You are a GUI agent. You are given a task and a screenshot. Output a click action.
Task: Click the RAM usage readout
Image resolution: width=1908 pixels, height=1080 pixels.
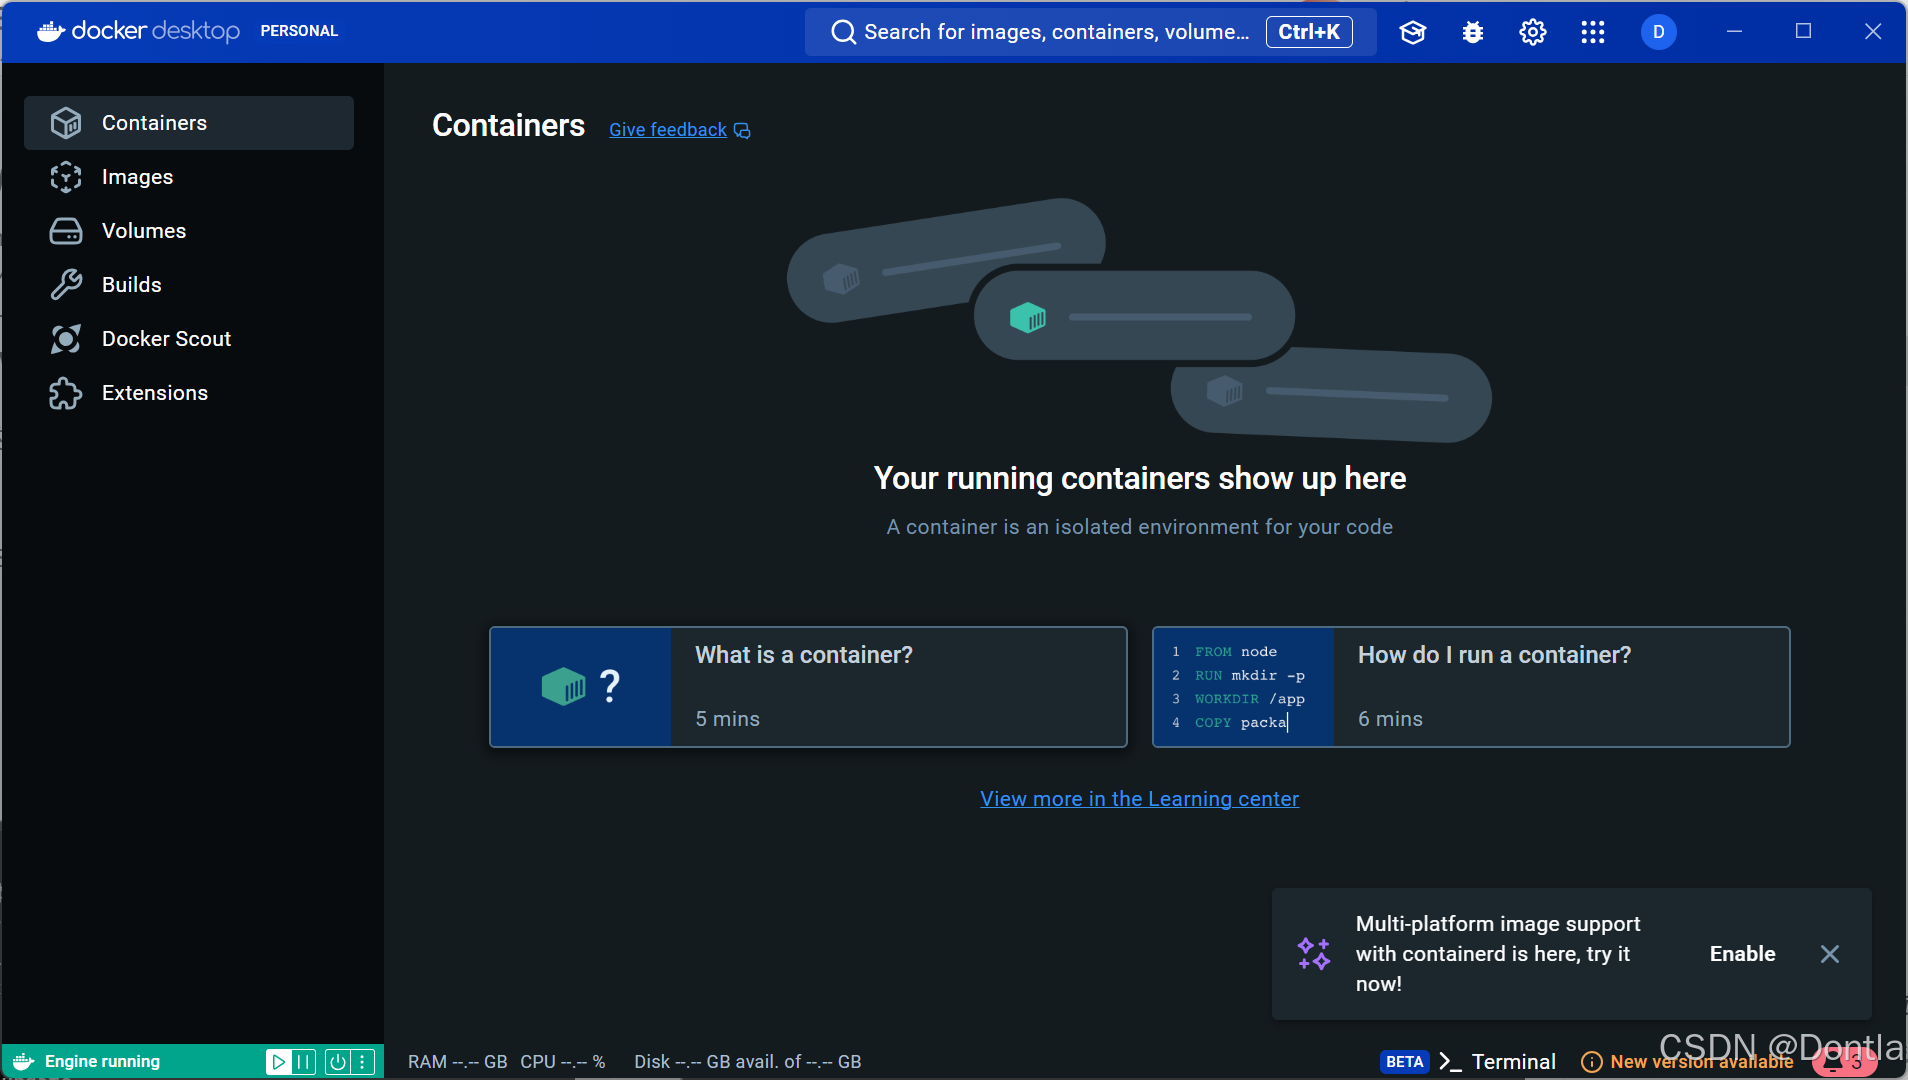tap(457, 1062)
